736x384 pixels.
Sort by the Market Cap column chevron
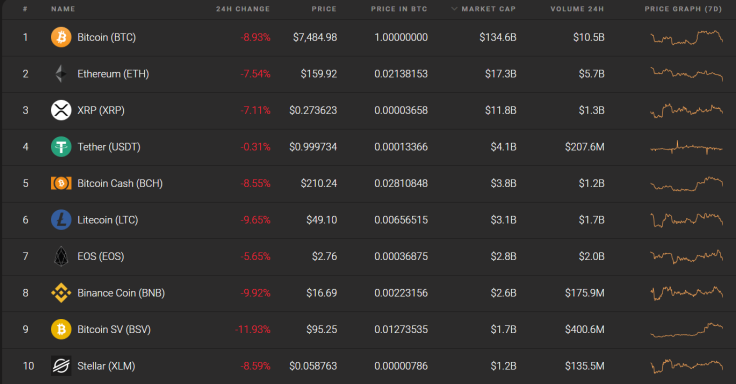click(x=454, y=8)
